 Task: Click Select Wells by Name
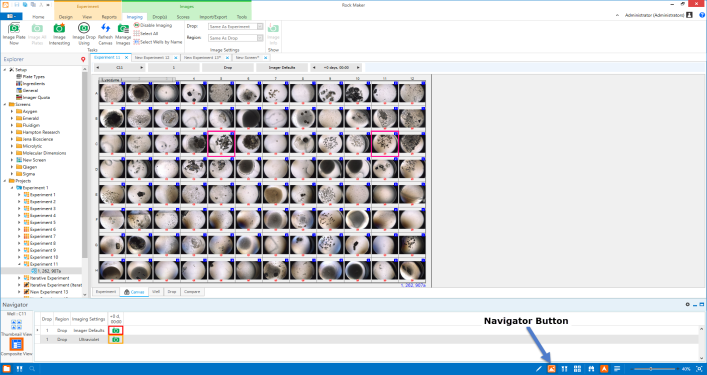point(158,42)
